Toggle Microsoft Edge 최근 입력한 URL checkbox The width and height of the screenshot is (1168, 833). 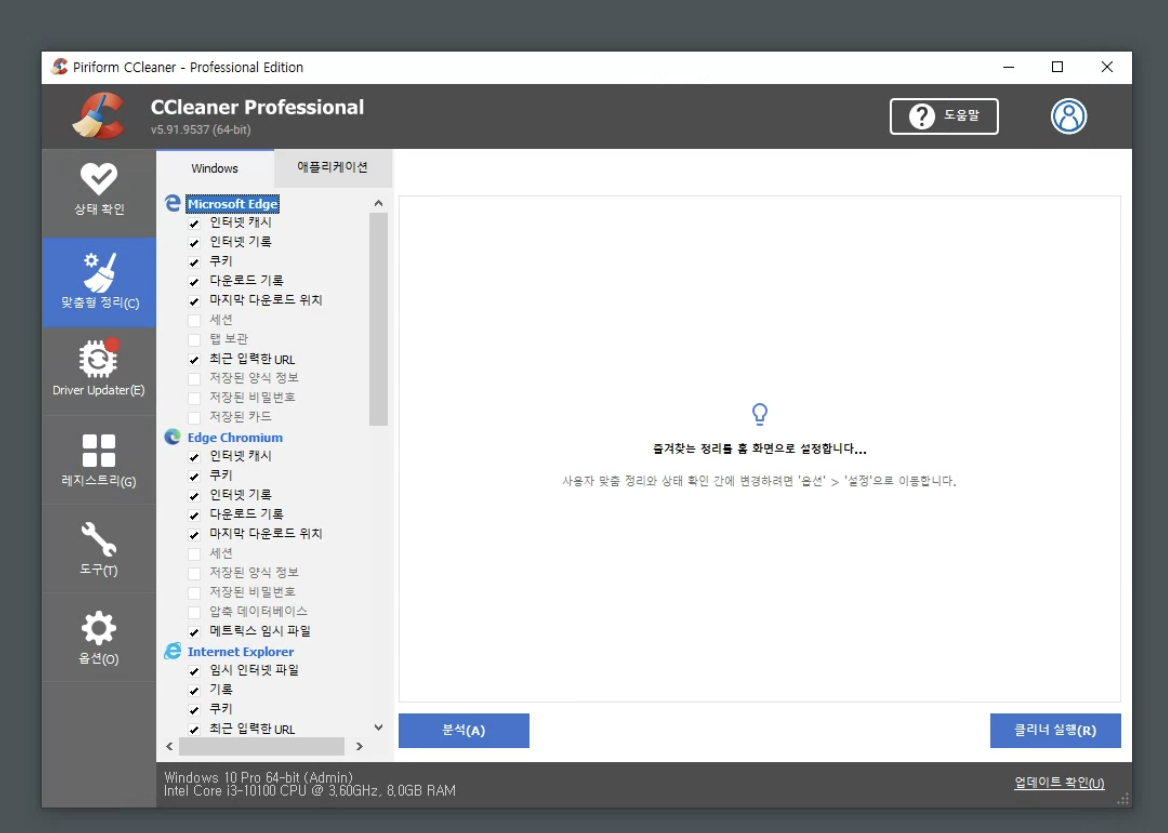[194, 360]
